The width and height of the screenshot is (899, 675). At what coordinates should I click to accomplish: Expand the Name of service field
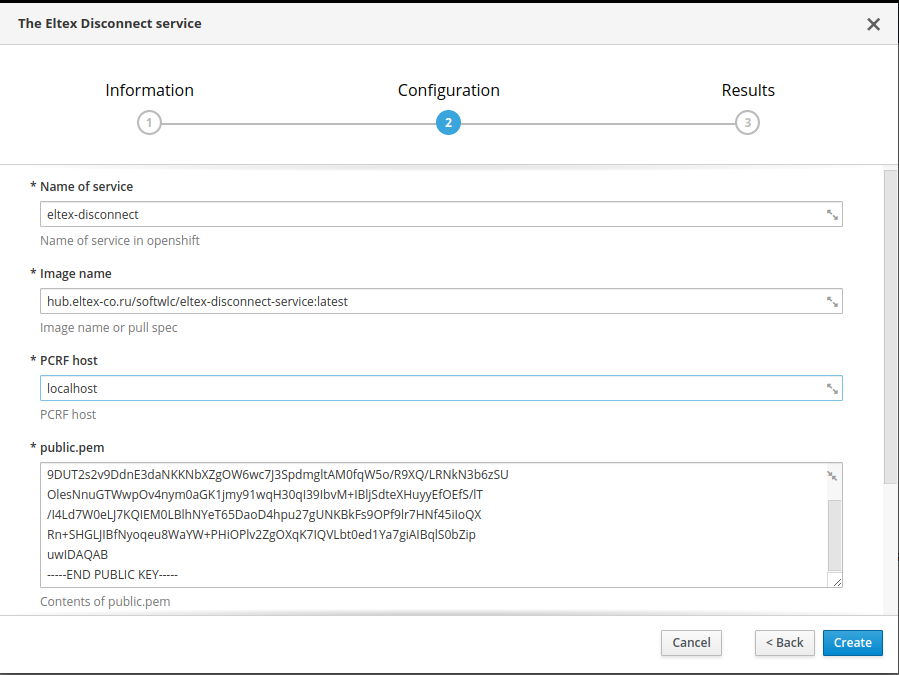pos(832,215)
